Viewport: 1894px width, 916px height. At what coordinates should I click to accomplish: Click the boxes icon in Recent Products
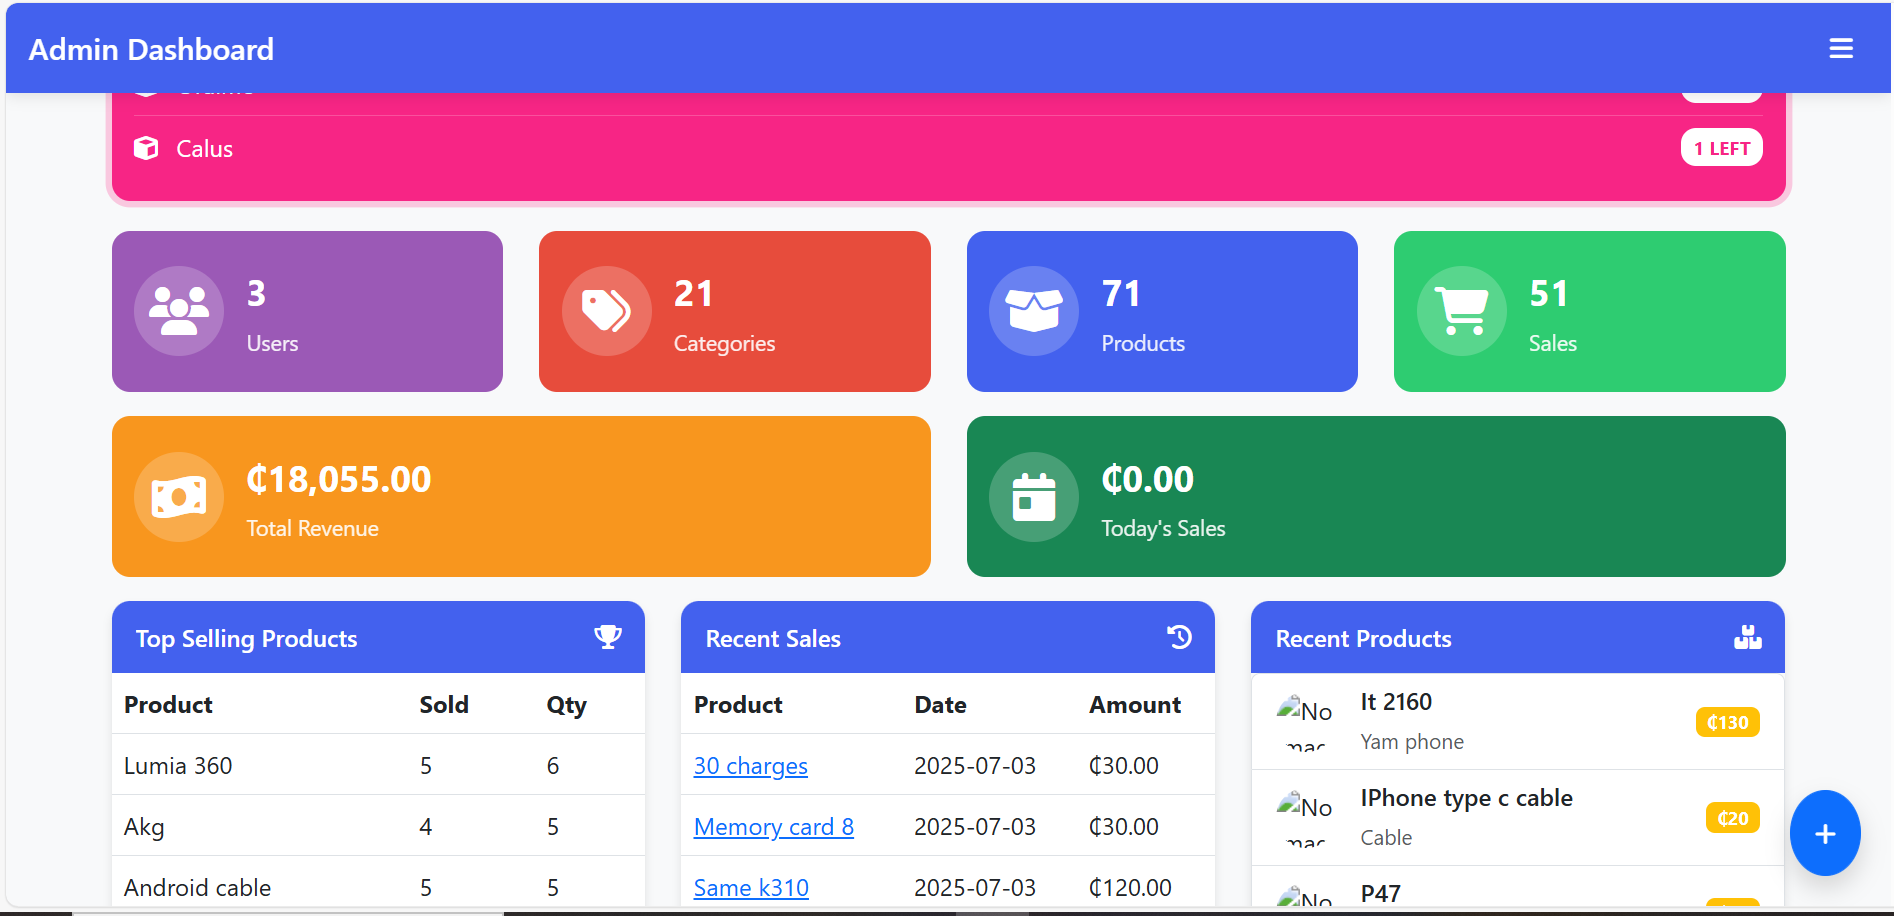[1747, 637]
